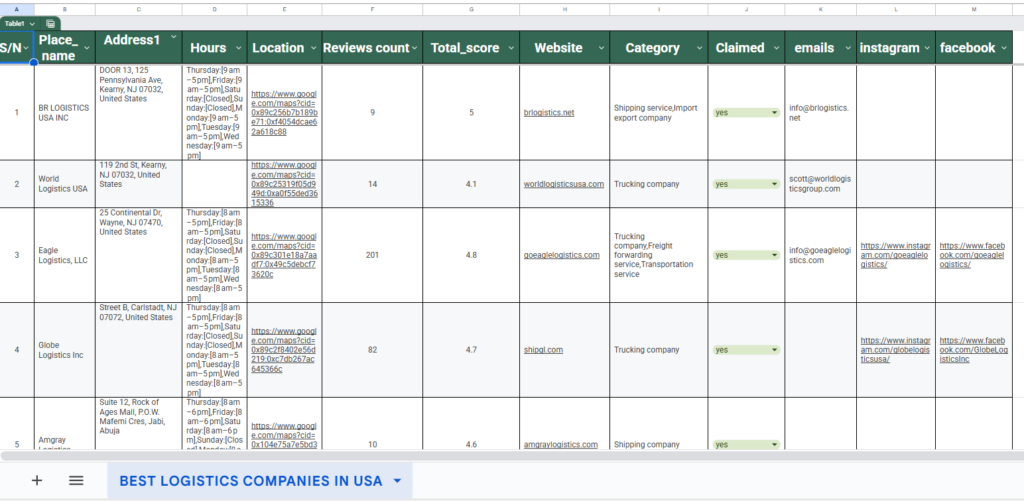Open the GlobeLogisticsInc Facebook link
Viewport: 1024px width, 501px height.
pos(974,349)
